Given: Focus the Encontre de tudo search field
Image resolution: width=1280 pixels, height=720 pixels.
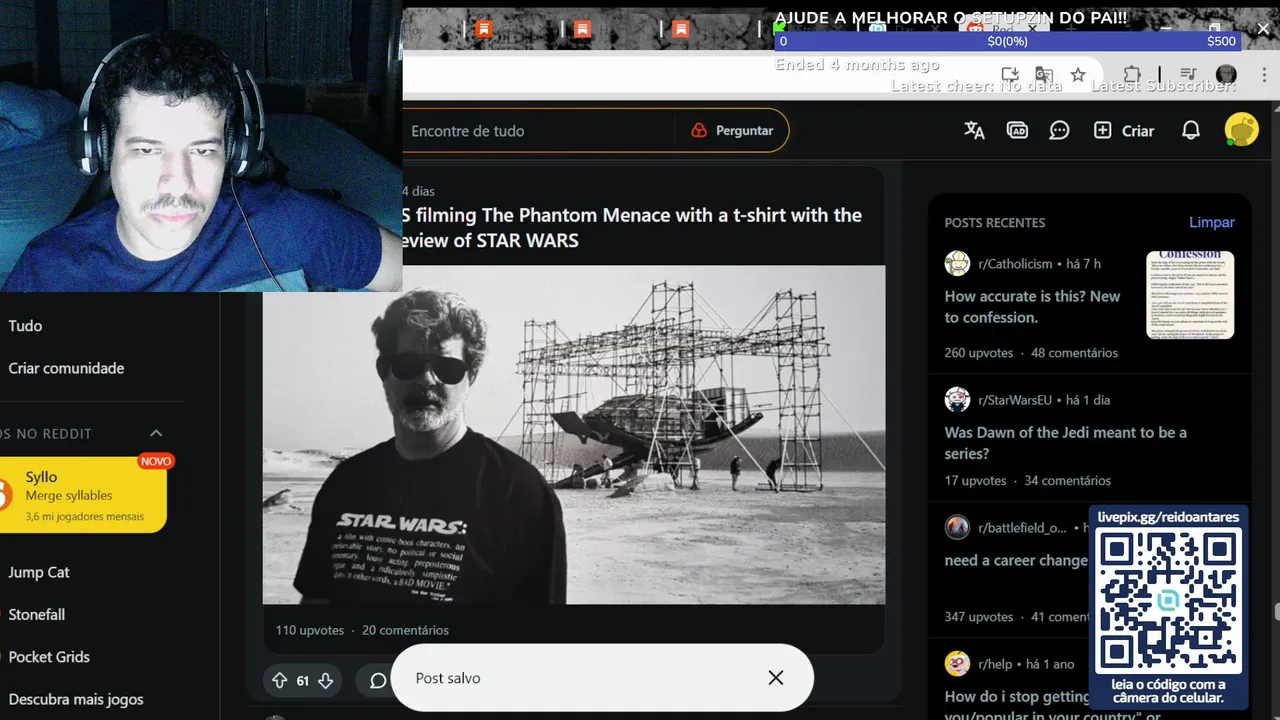Looking at the screenshot, I should tap(540, 131).
